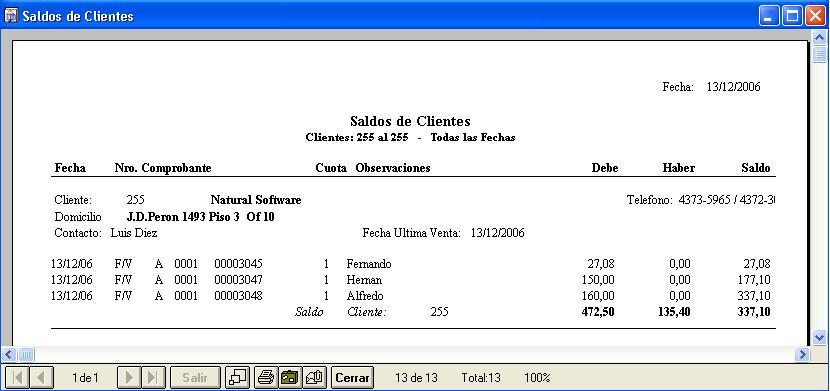
Task: Go to the previous report page
Action: point(41,378)
